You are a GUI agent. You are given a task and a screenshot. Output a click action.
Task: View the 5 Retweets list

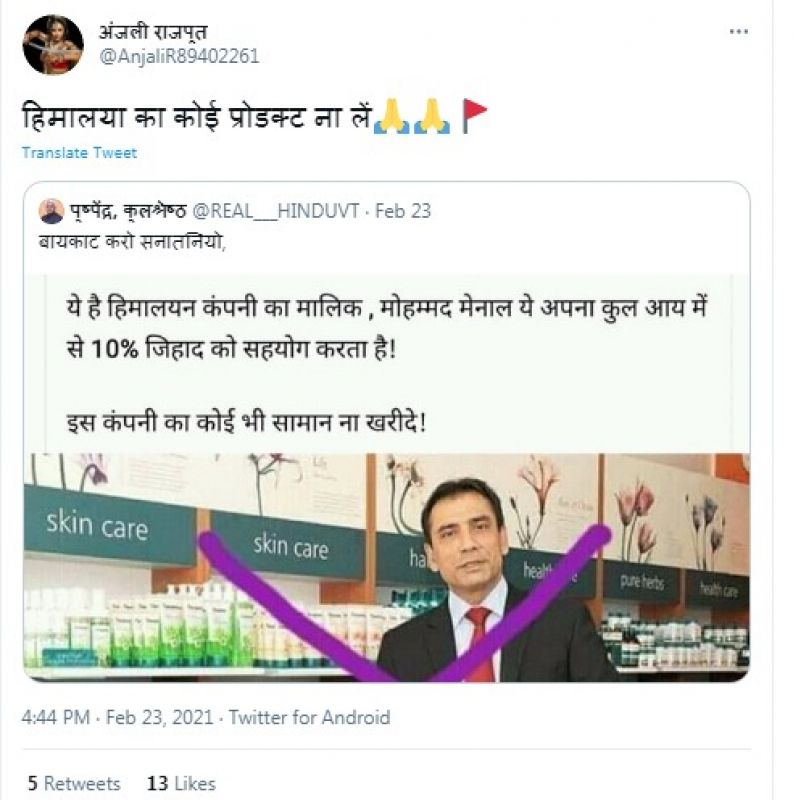tap(74, 783)
